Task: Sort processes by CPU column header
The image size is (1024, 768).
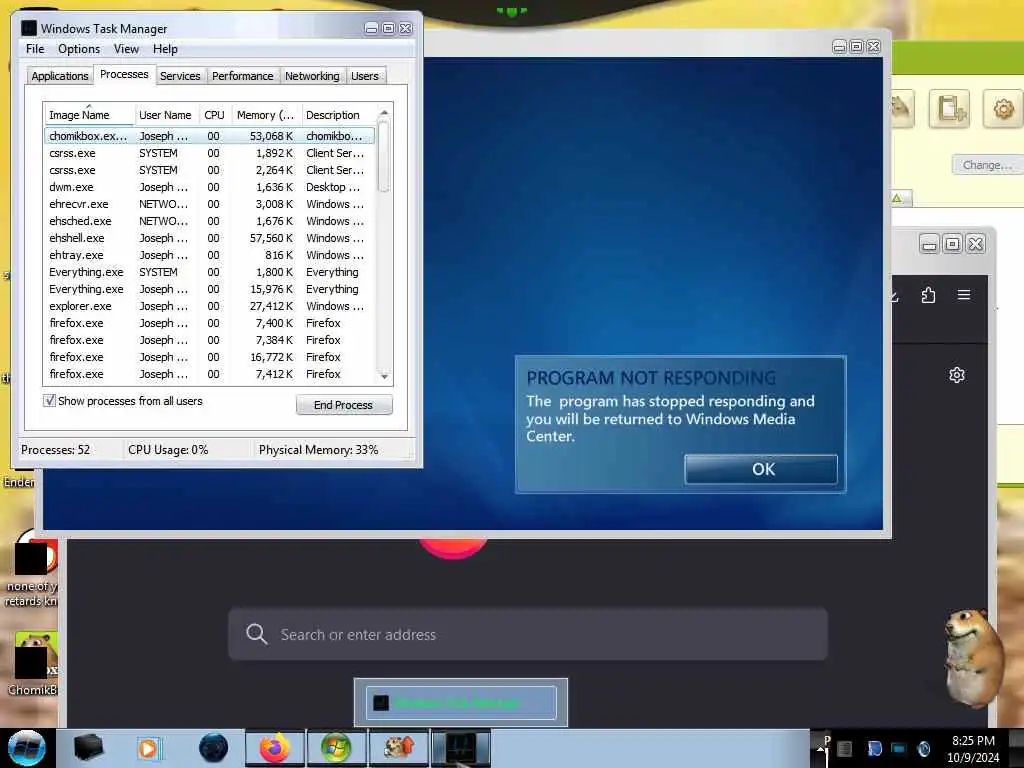Action: pos(214,115)
